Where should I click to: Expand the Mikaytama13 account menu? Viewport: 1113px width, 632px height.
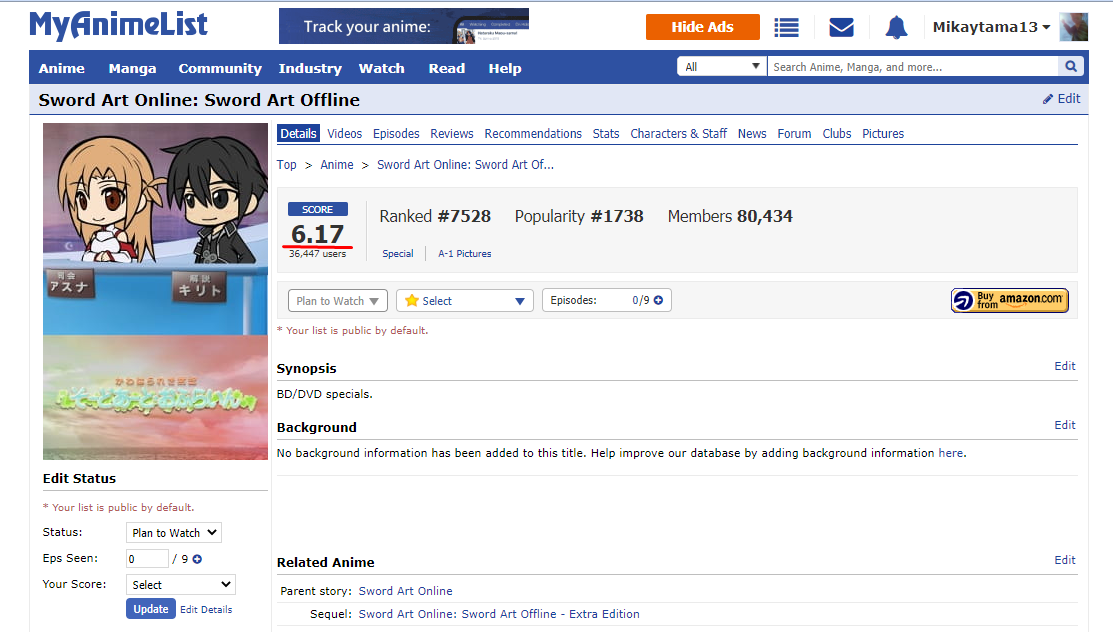click(x=991, y=27)
